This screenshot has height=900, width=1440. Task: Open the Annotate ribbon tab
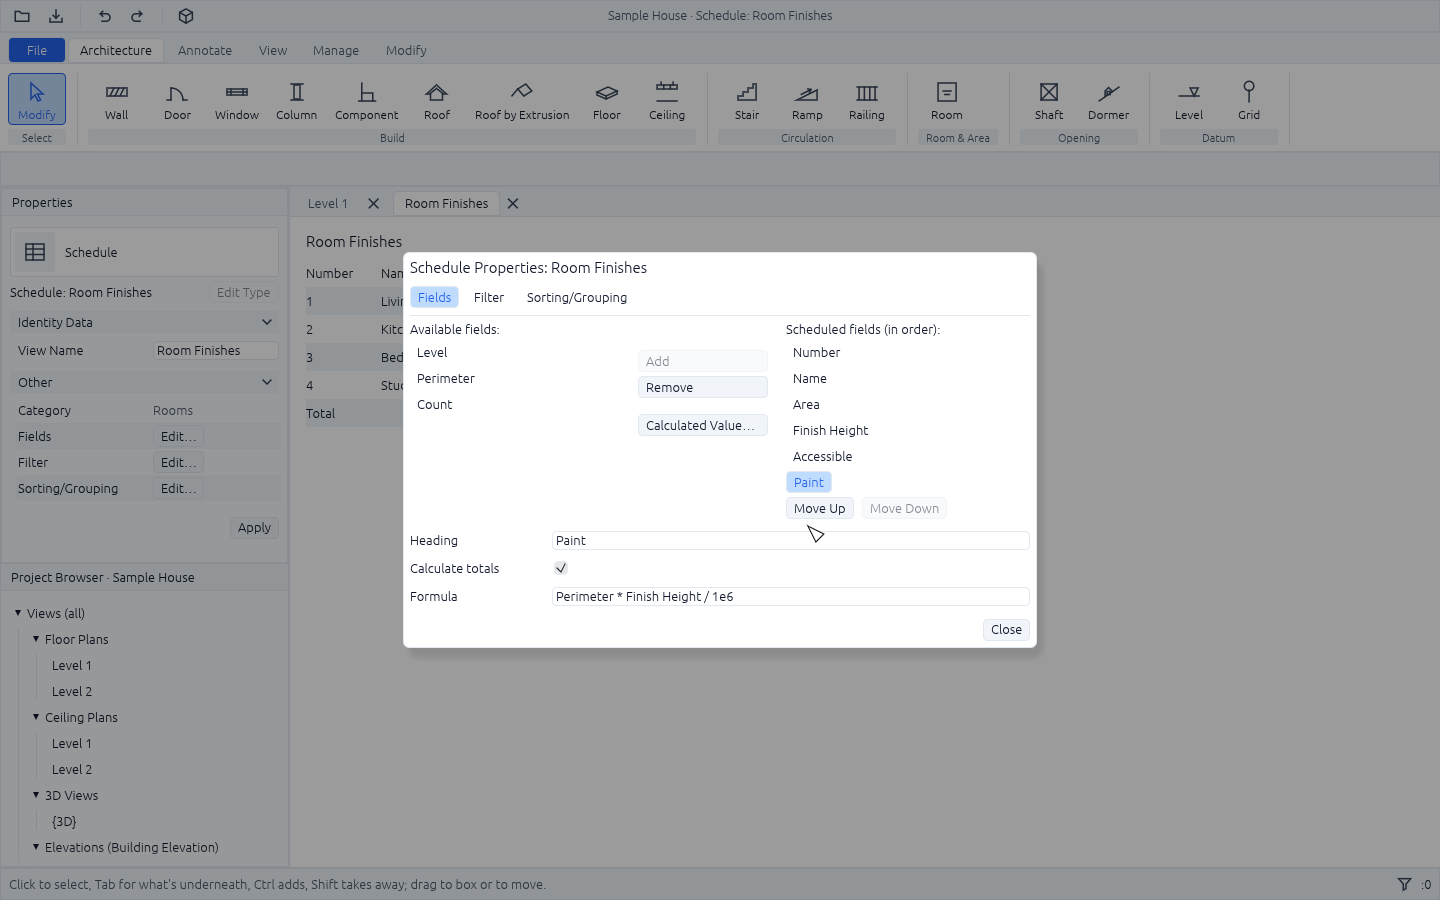click(205, 50)
